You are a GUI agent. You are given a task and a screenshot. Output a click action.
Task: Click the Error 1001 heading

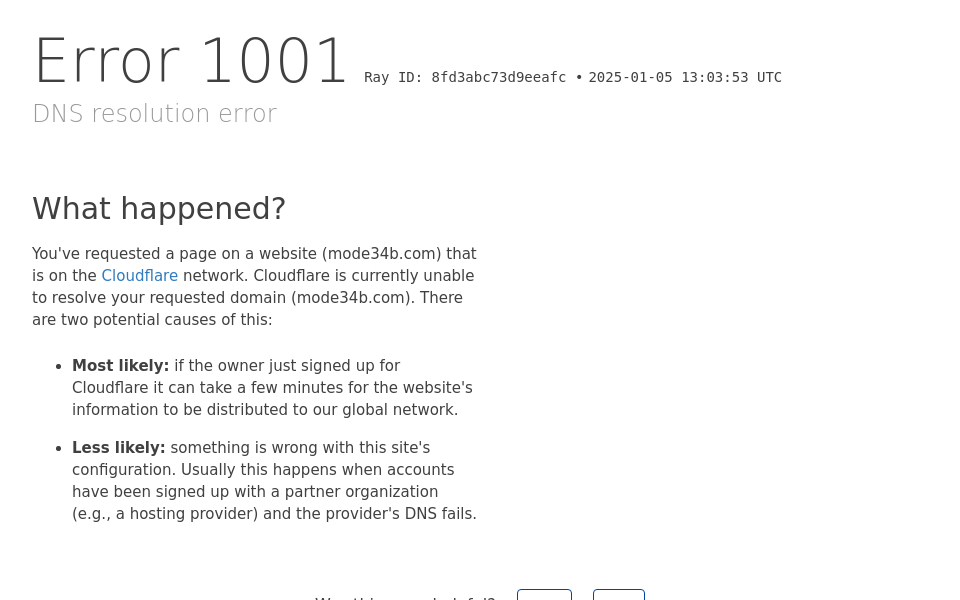coord(191,62)
